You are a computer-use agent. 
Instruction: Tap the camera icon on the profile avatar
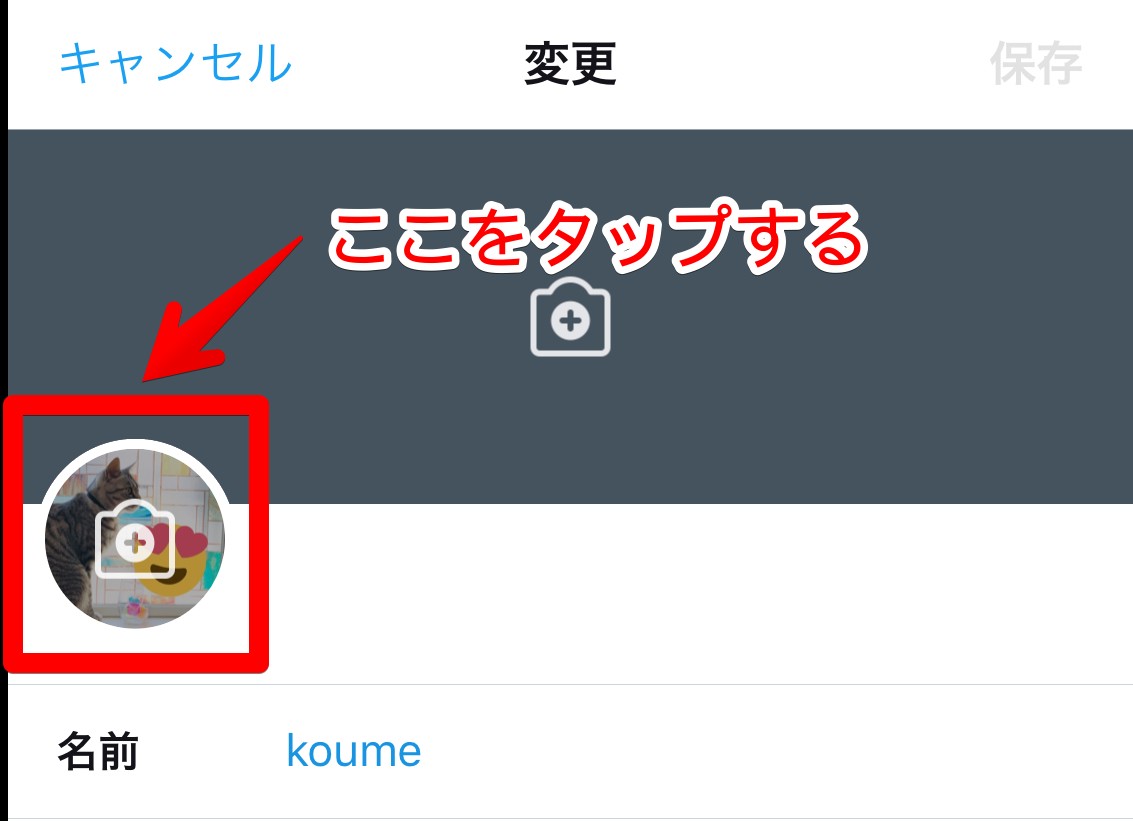[135, 538]
